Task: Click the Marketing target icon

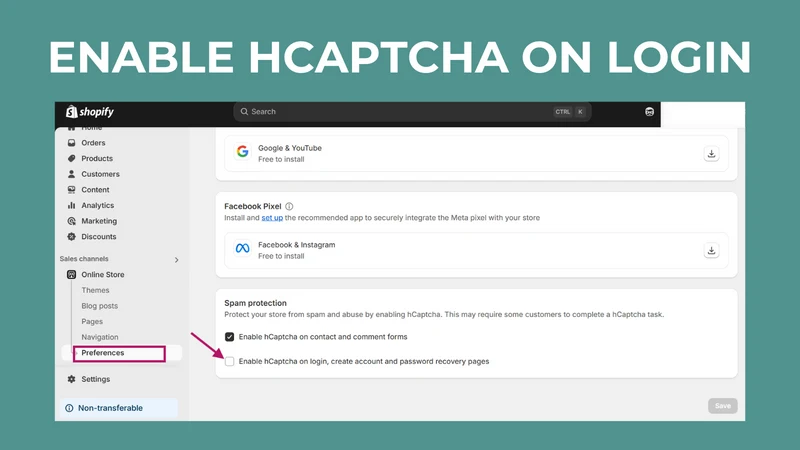Action: coord(71,221)
